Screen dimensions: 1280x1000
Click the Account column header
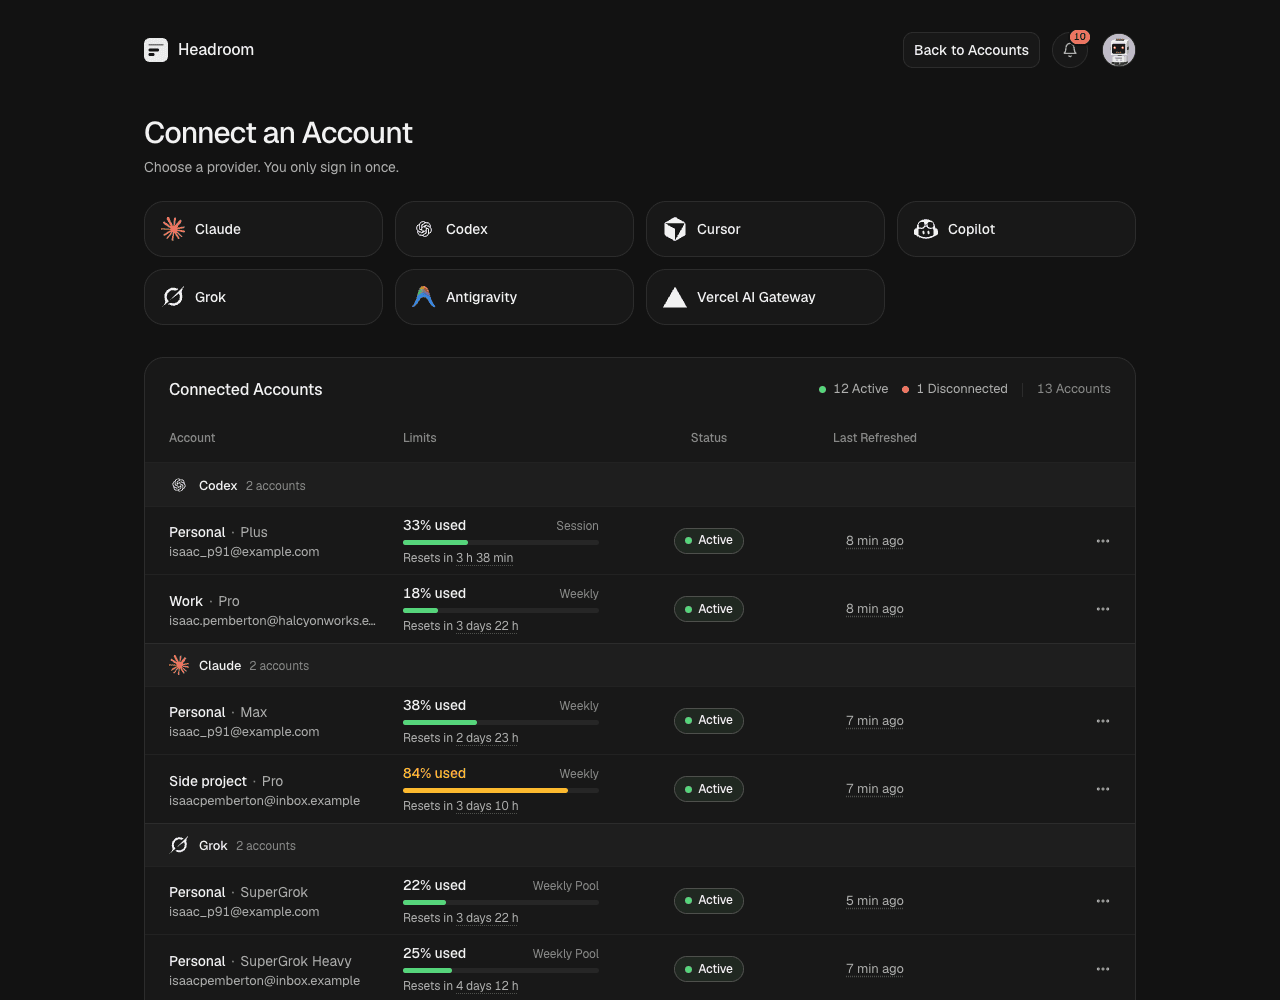point(192,438)
